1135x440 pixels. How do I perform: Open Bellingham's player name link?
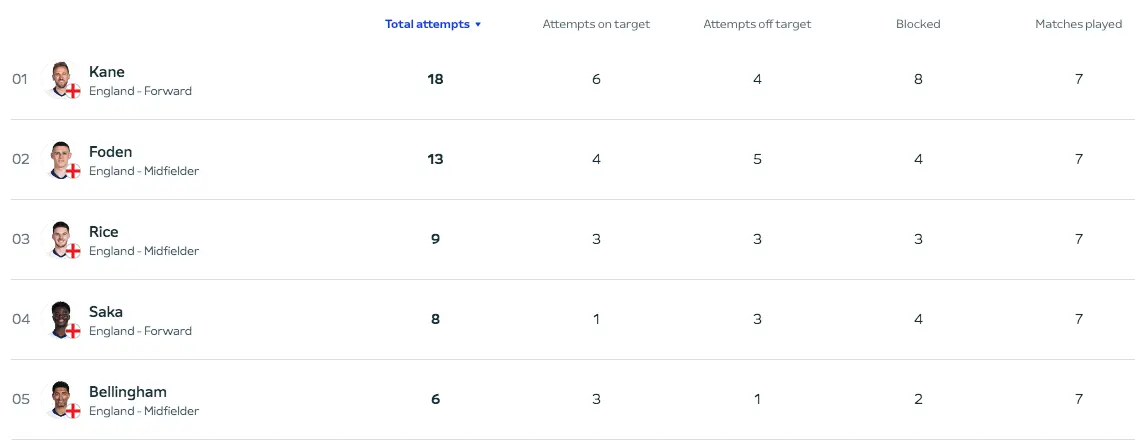tap(127, 392)
